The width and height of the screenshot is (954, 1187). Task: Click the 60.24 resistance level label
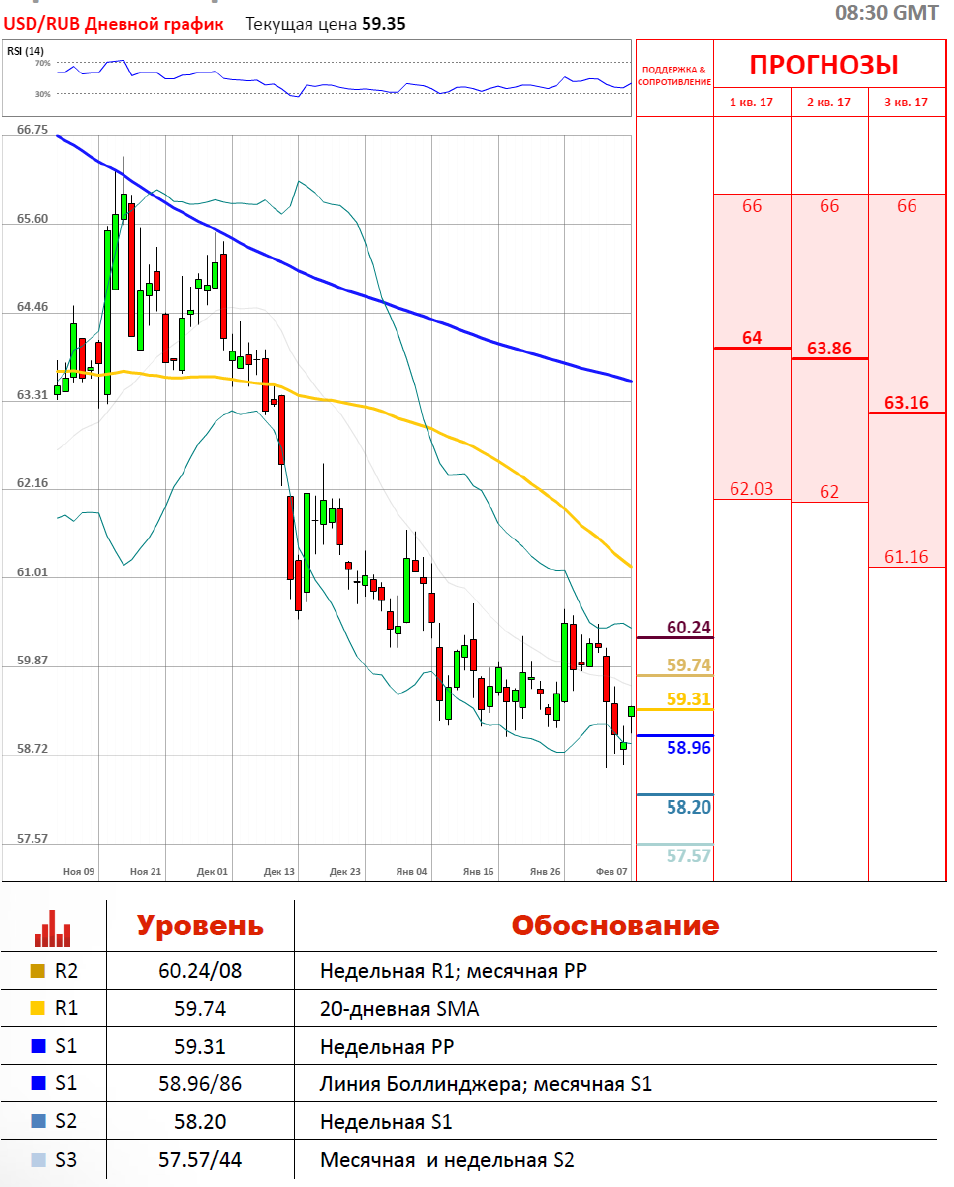click(688, 628)
